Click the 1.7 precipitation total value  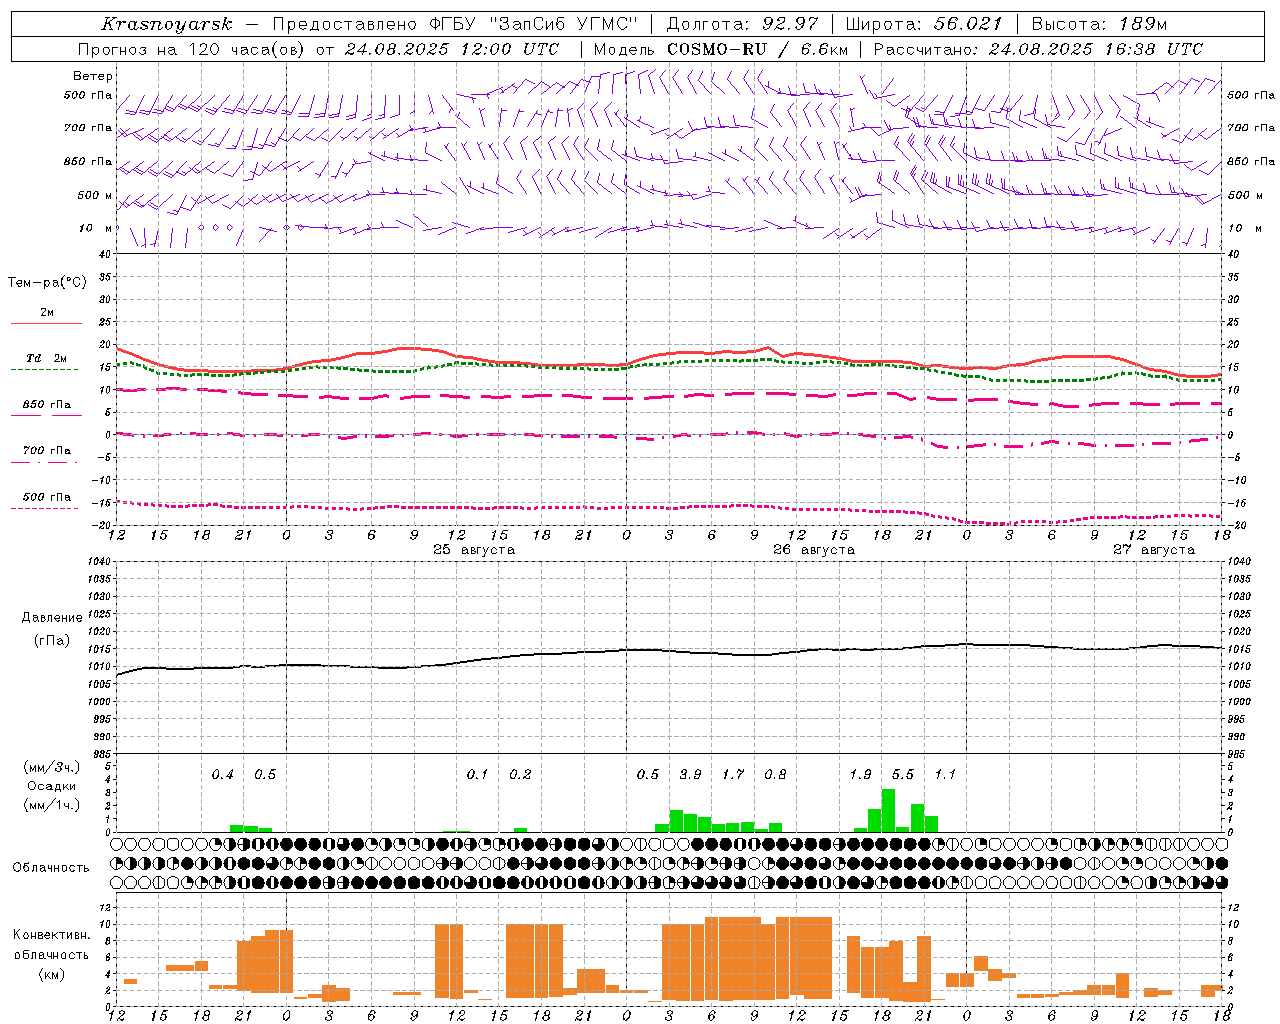coord(733,775)
